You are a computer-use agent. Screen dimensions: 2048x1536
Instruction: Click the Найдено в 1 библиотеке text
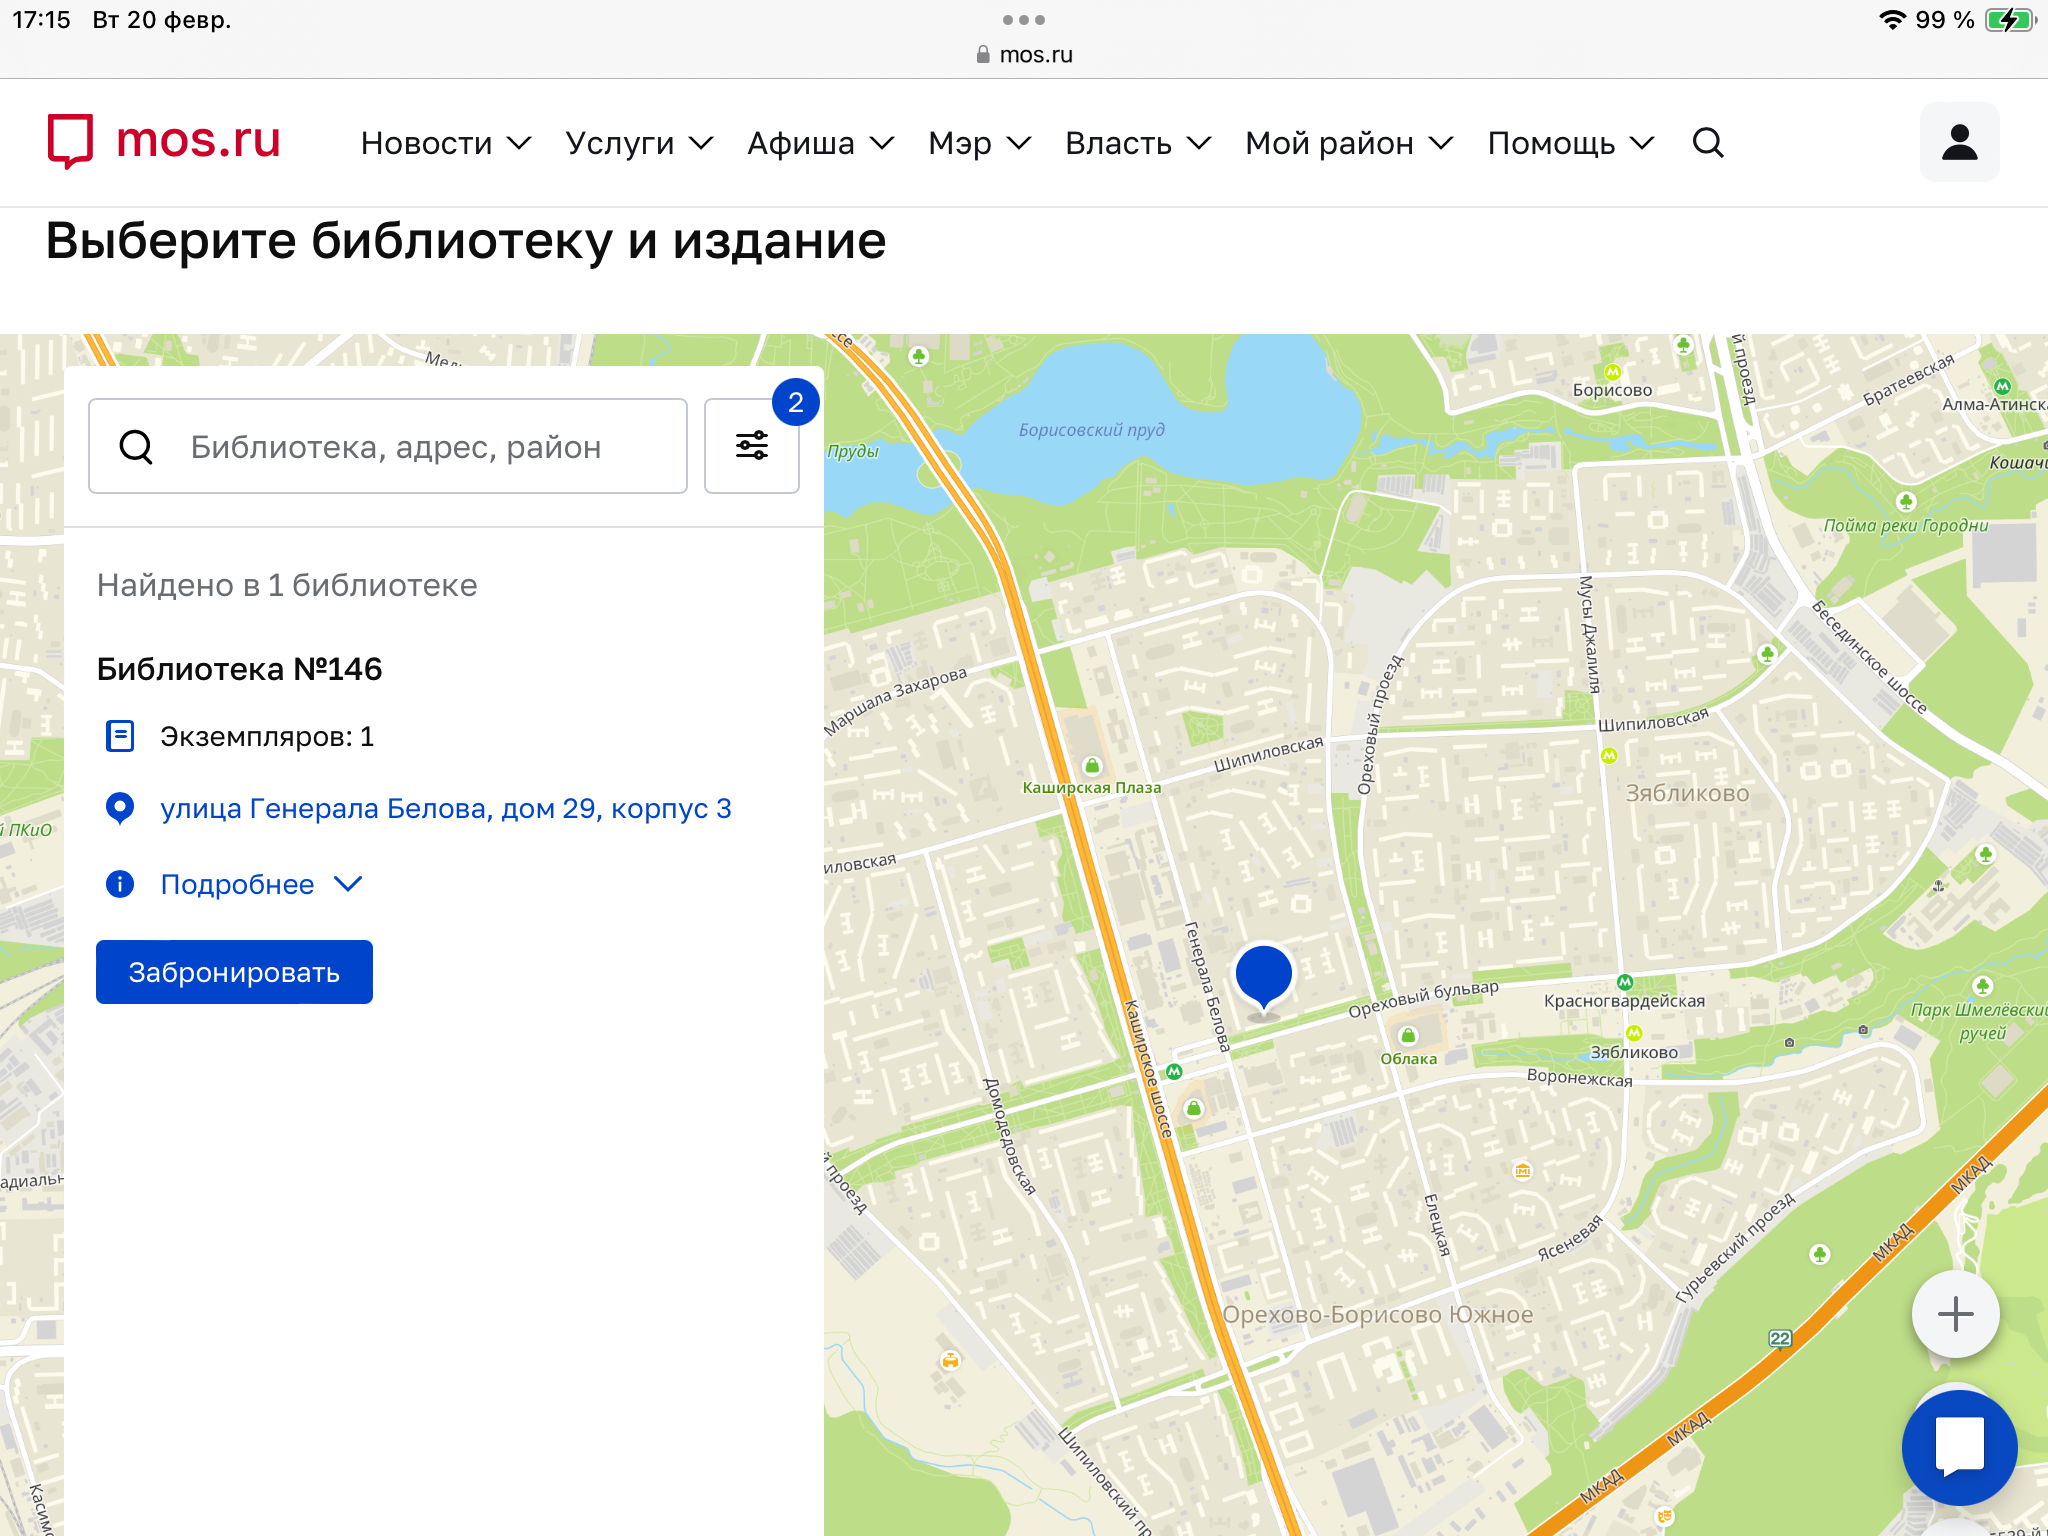[287, 585]
